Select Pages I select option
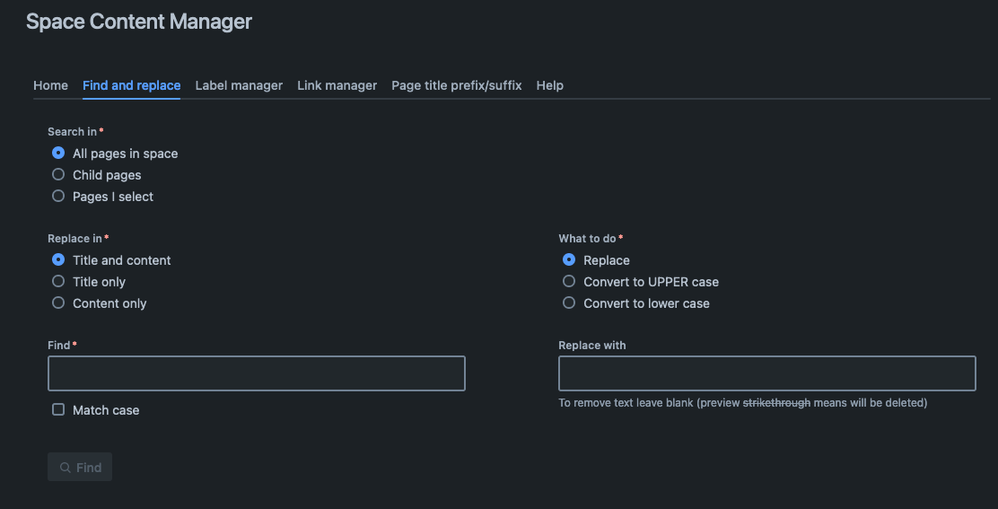The width and height of the screenshot is (998, 509). [58, 196]
